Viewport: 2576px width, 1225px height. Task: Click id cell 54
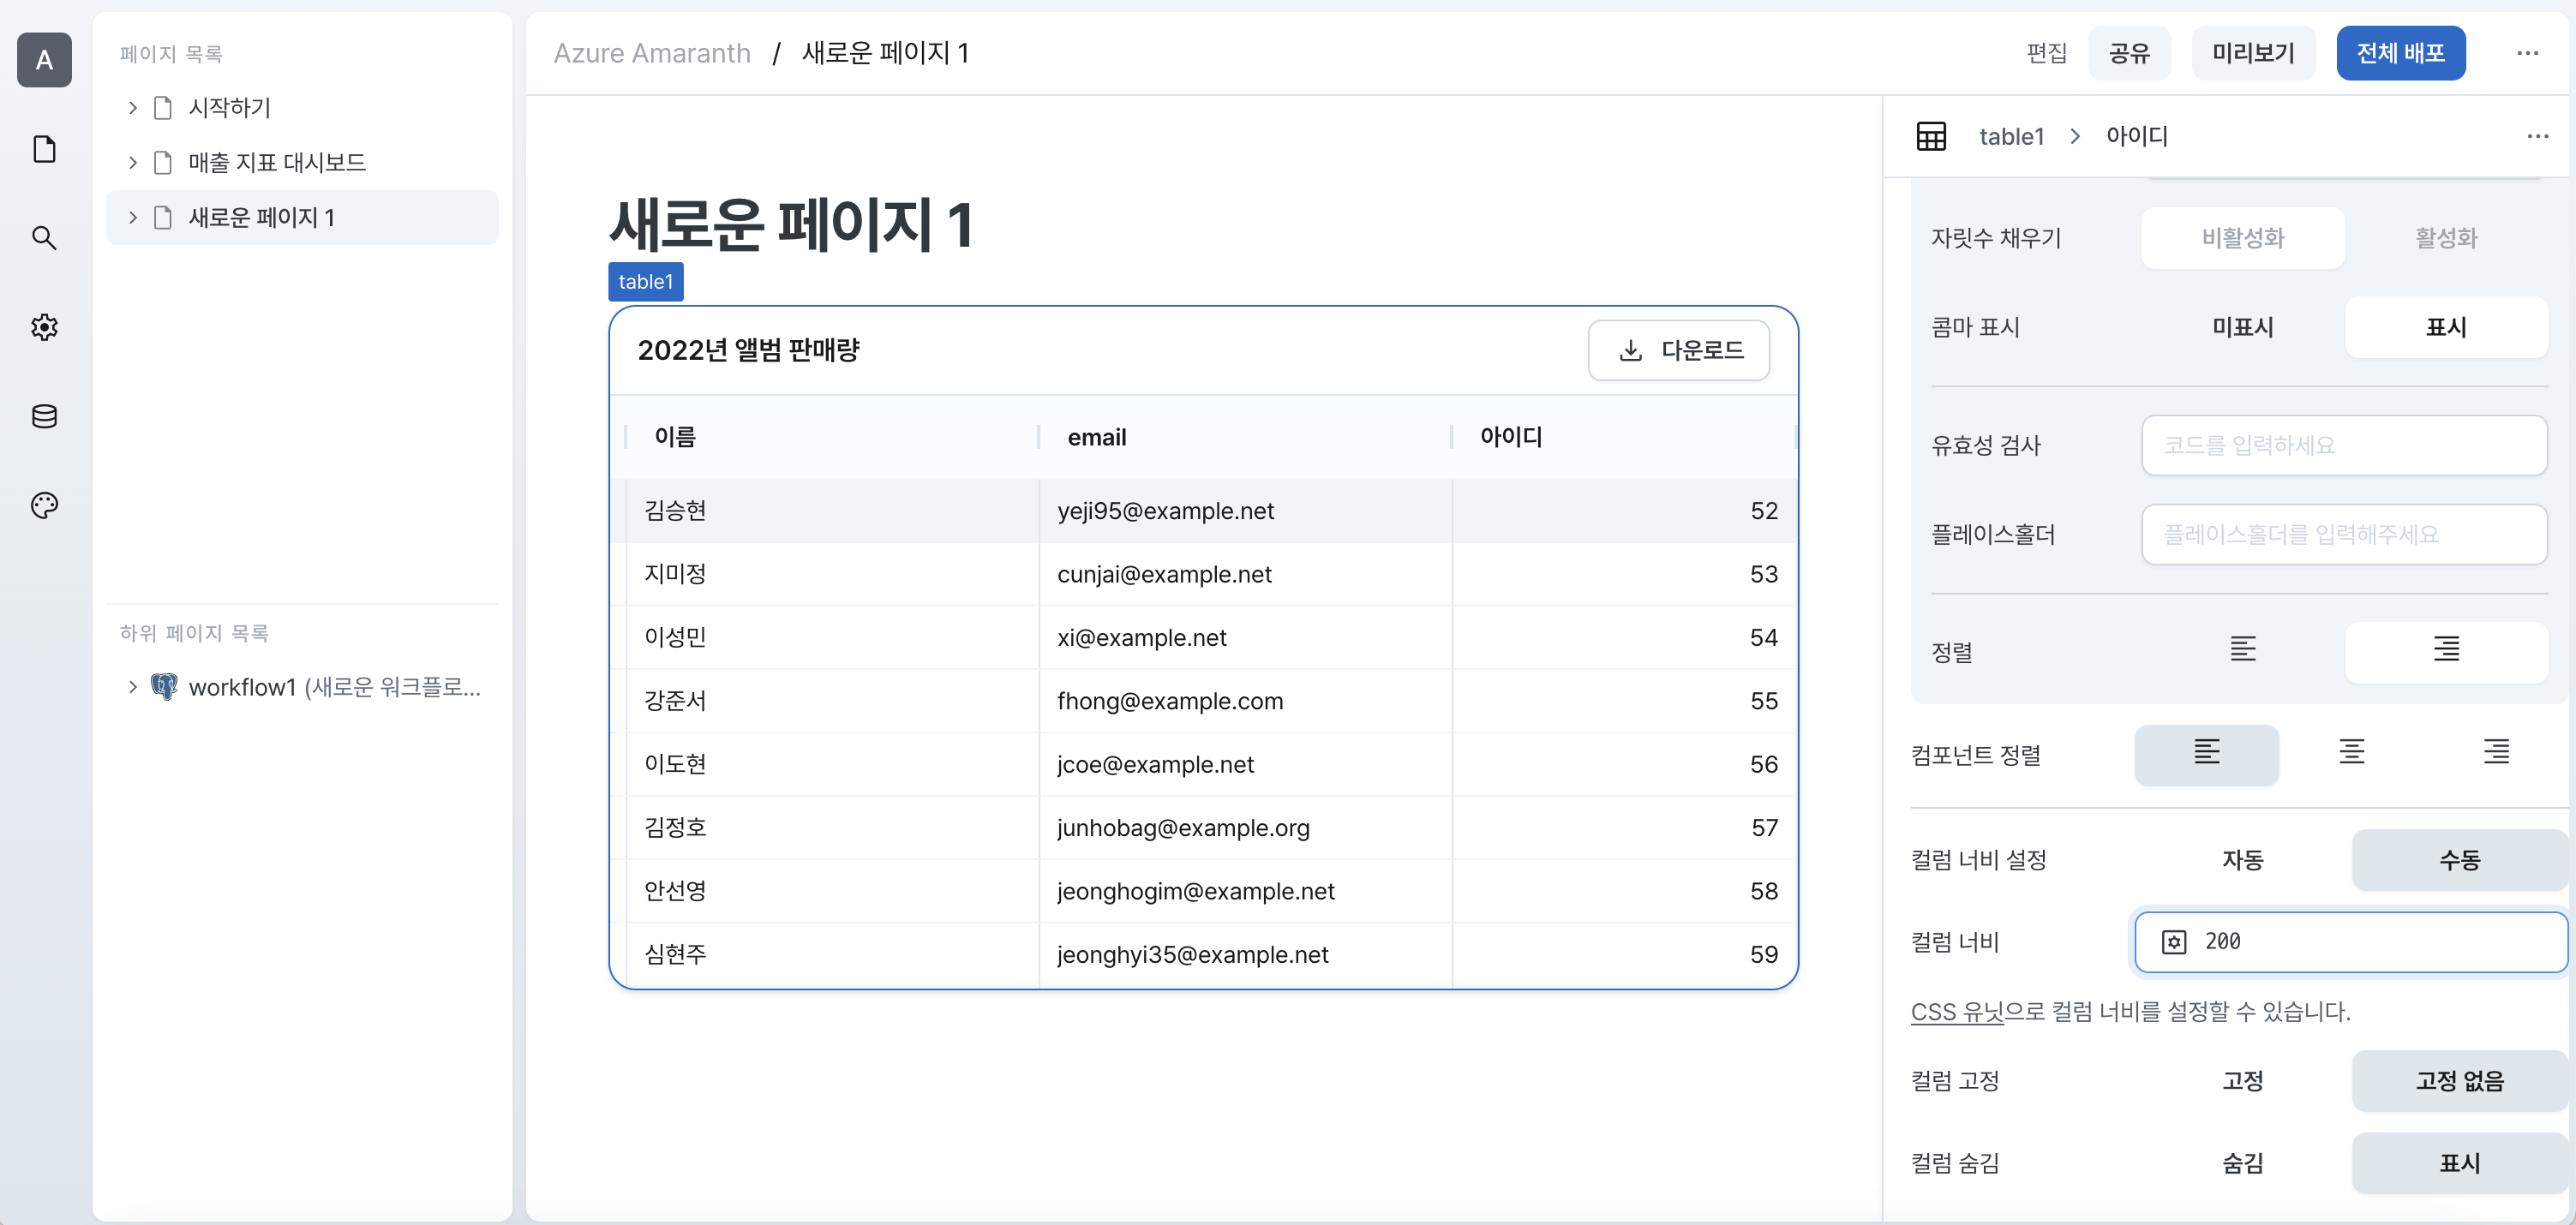tap(1624, 638)
